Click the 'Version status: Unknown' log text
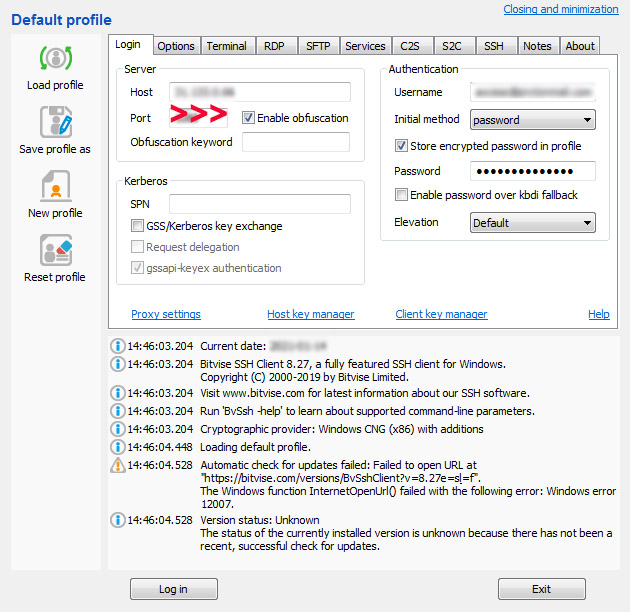This screenshot has width=630, height=612. click(260, 520)
